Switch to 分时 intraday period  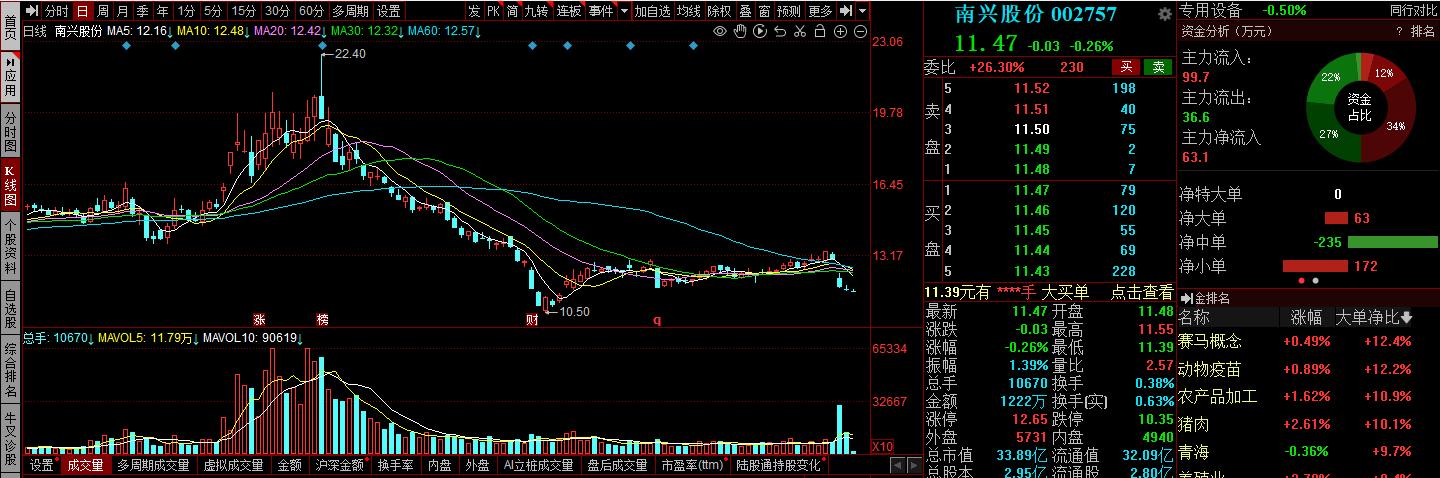(x=56, y=11)
